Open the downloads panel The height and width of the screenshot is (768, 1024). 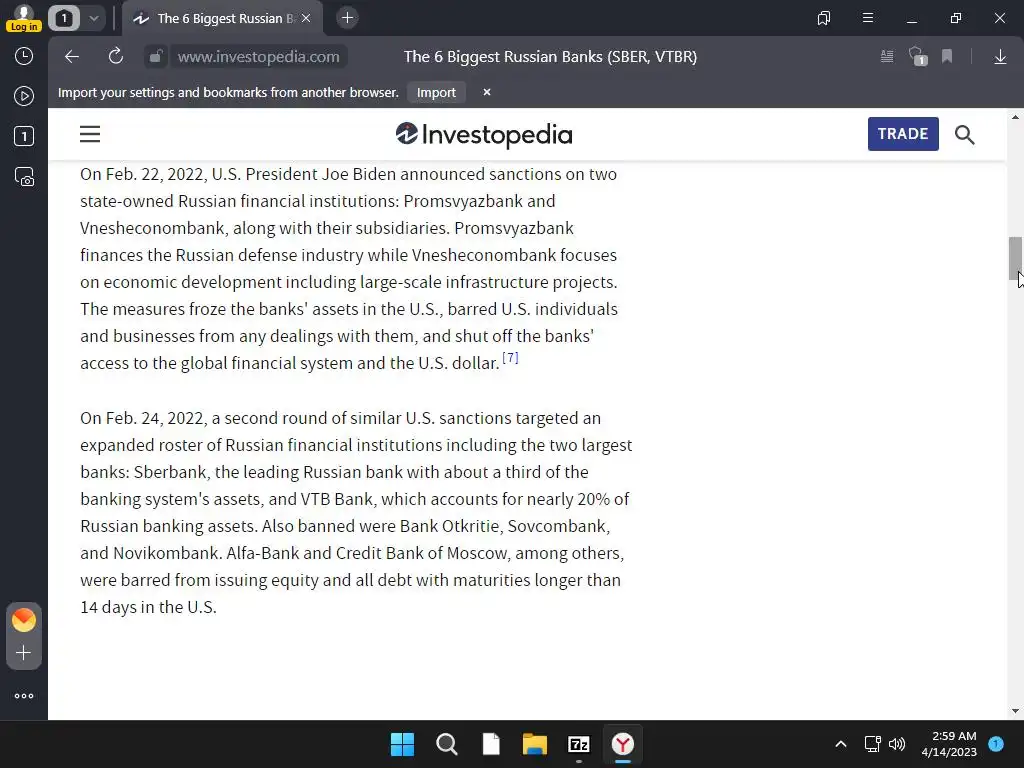1000,57
